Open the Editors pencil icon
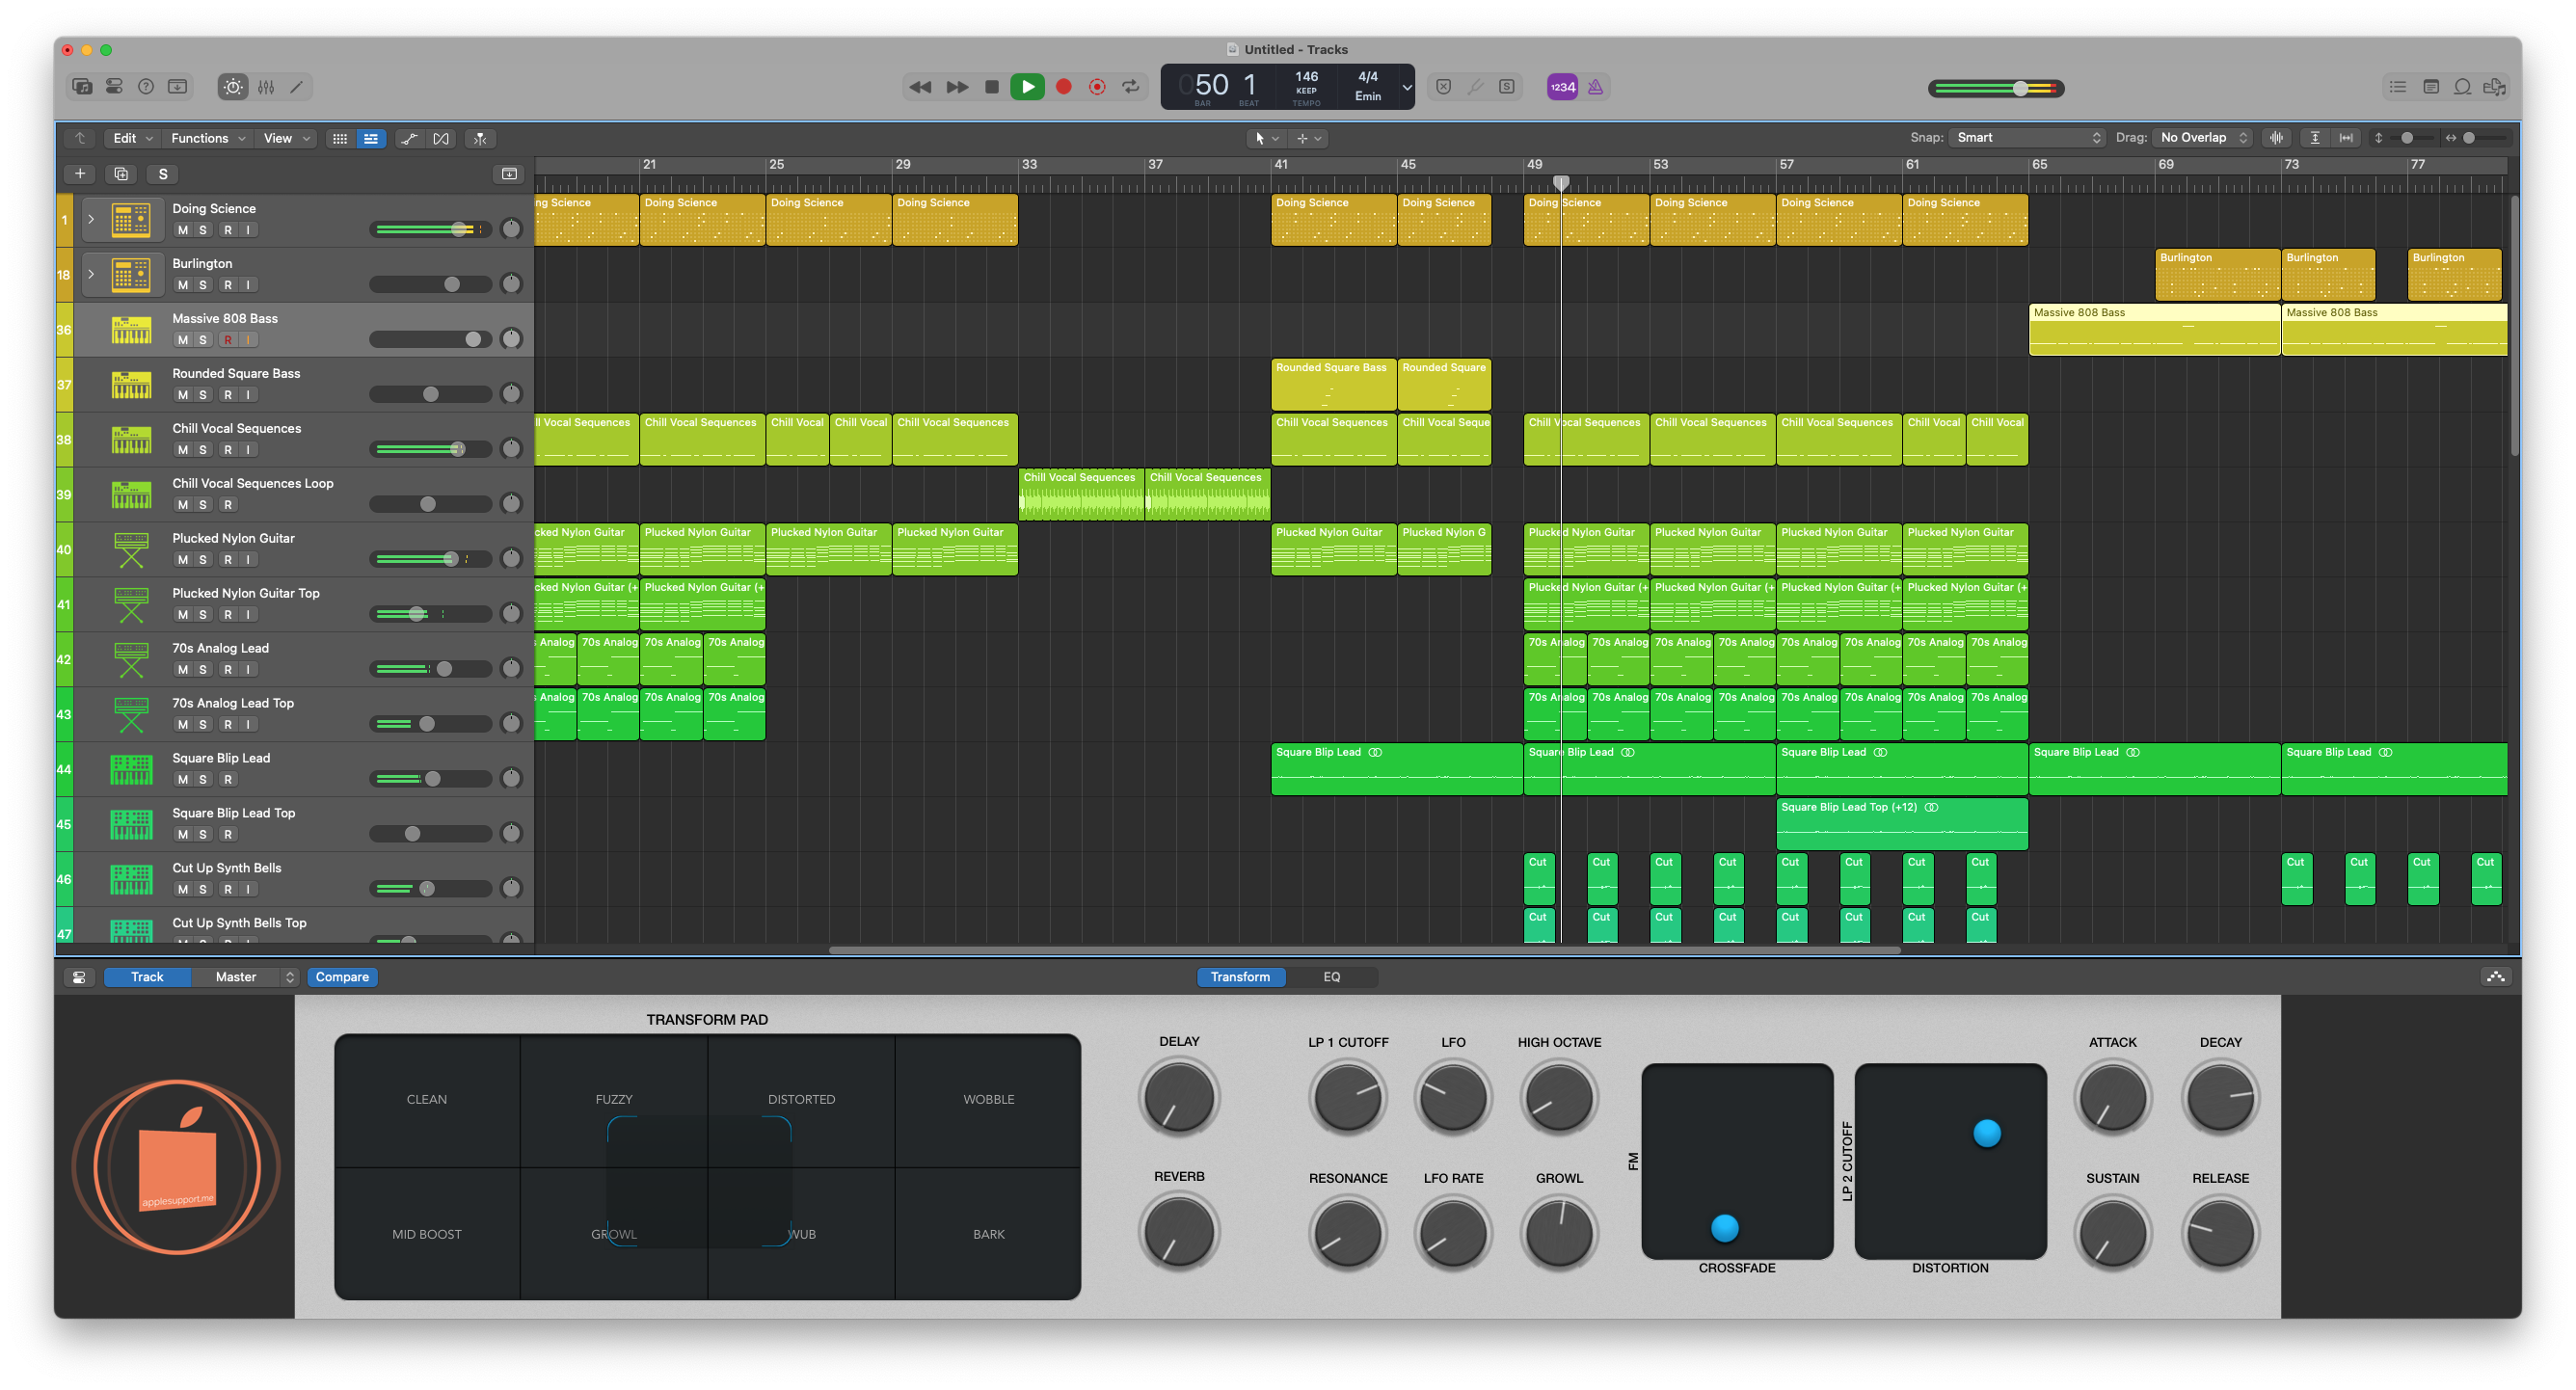 pos(297,87)
